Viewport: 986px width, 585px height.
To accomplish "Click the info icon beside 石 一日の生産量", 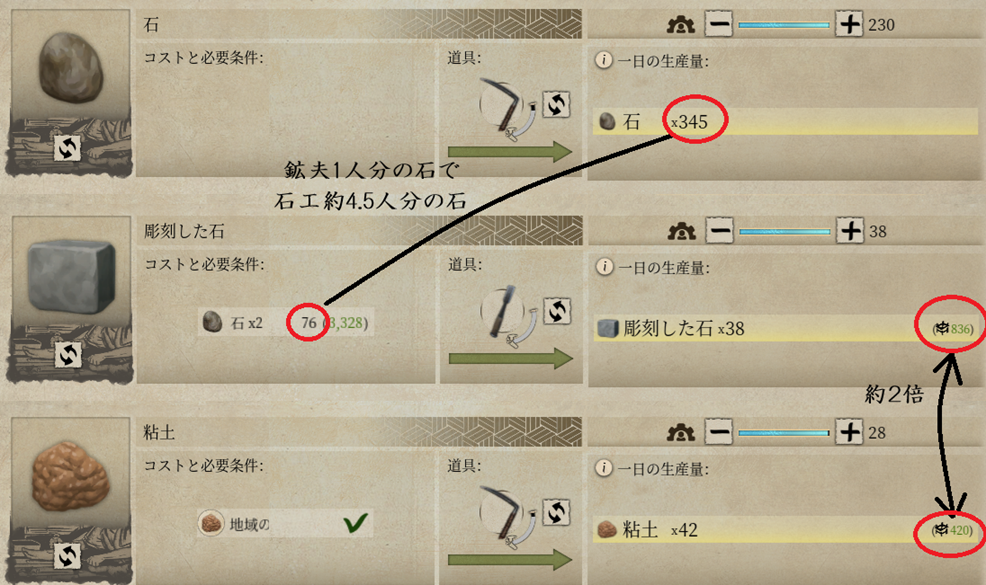I will click(604, 60).
